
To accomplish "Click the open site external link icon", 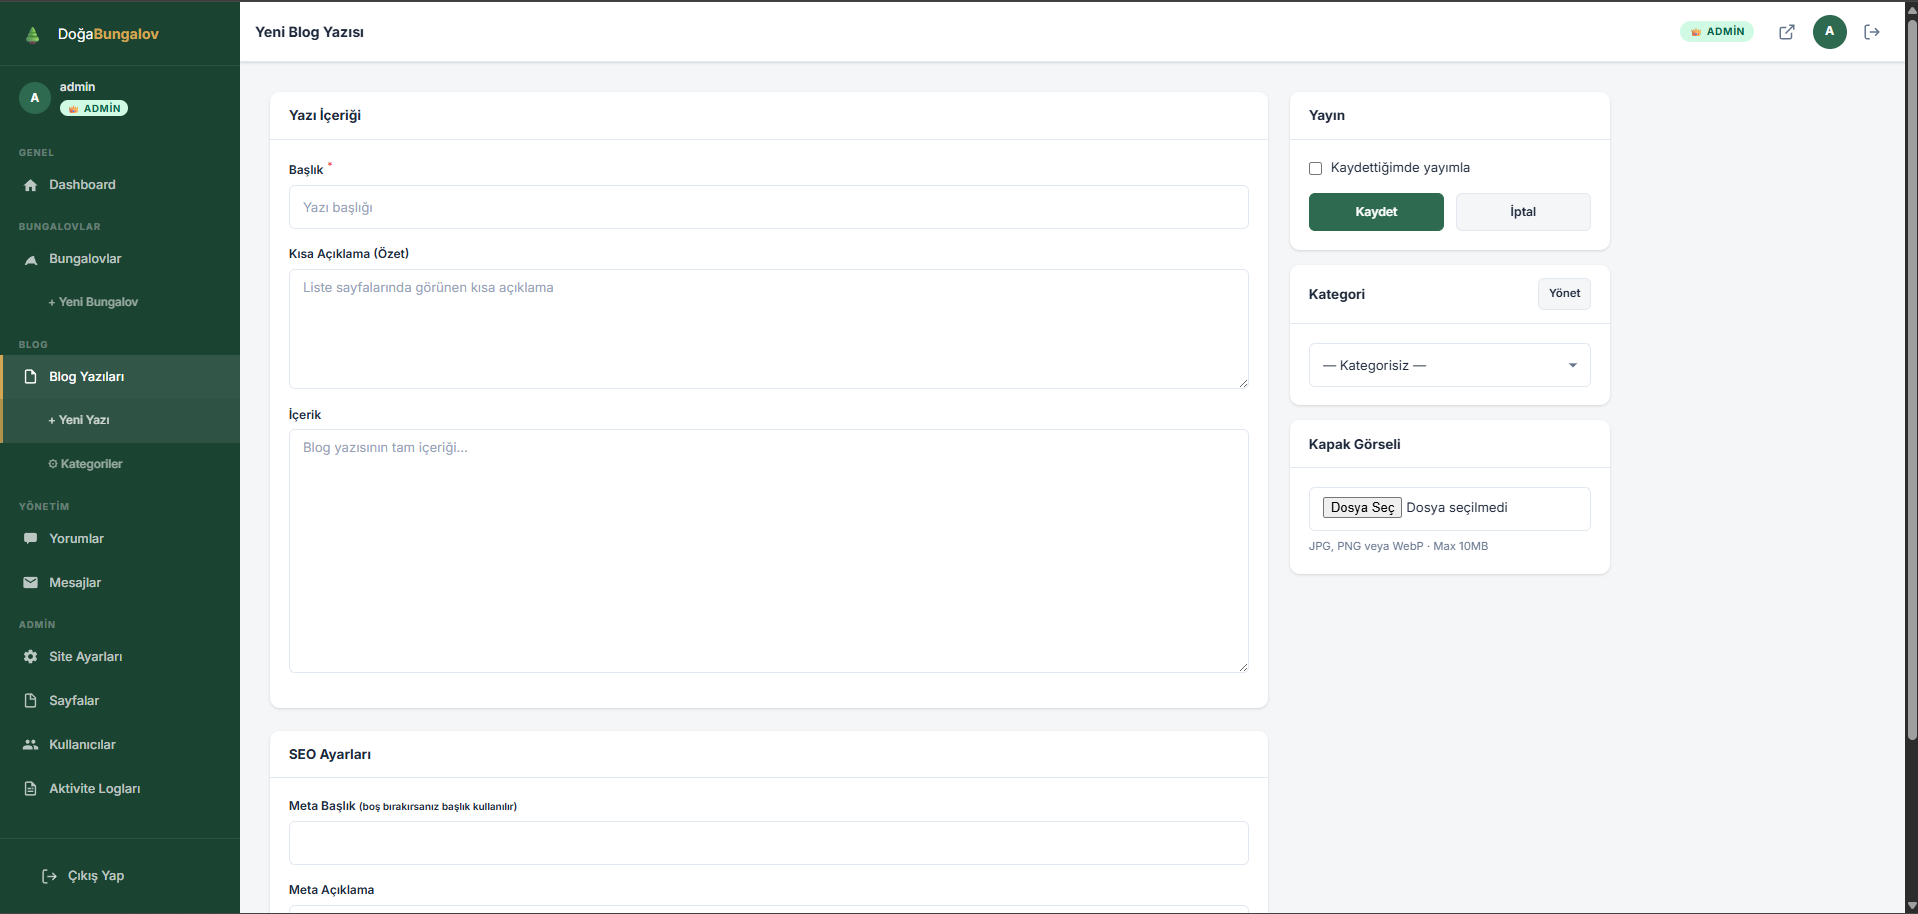I will [1786, 32].
